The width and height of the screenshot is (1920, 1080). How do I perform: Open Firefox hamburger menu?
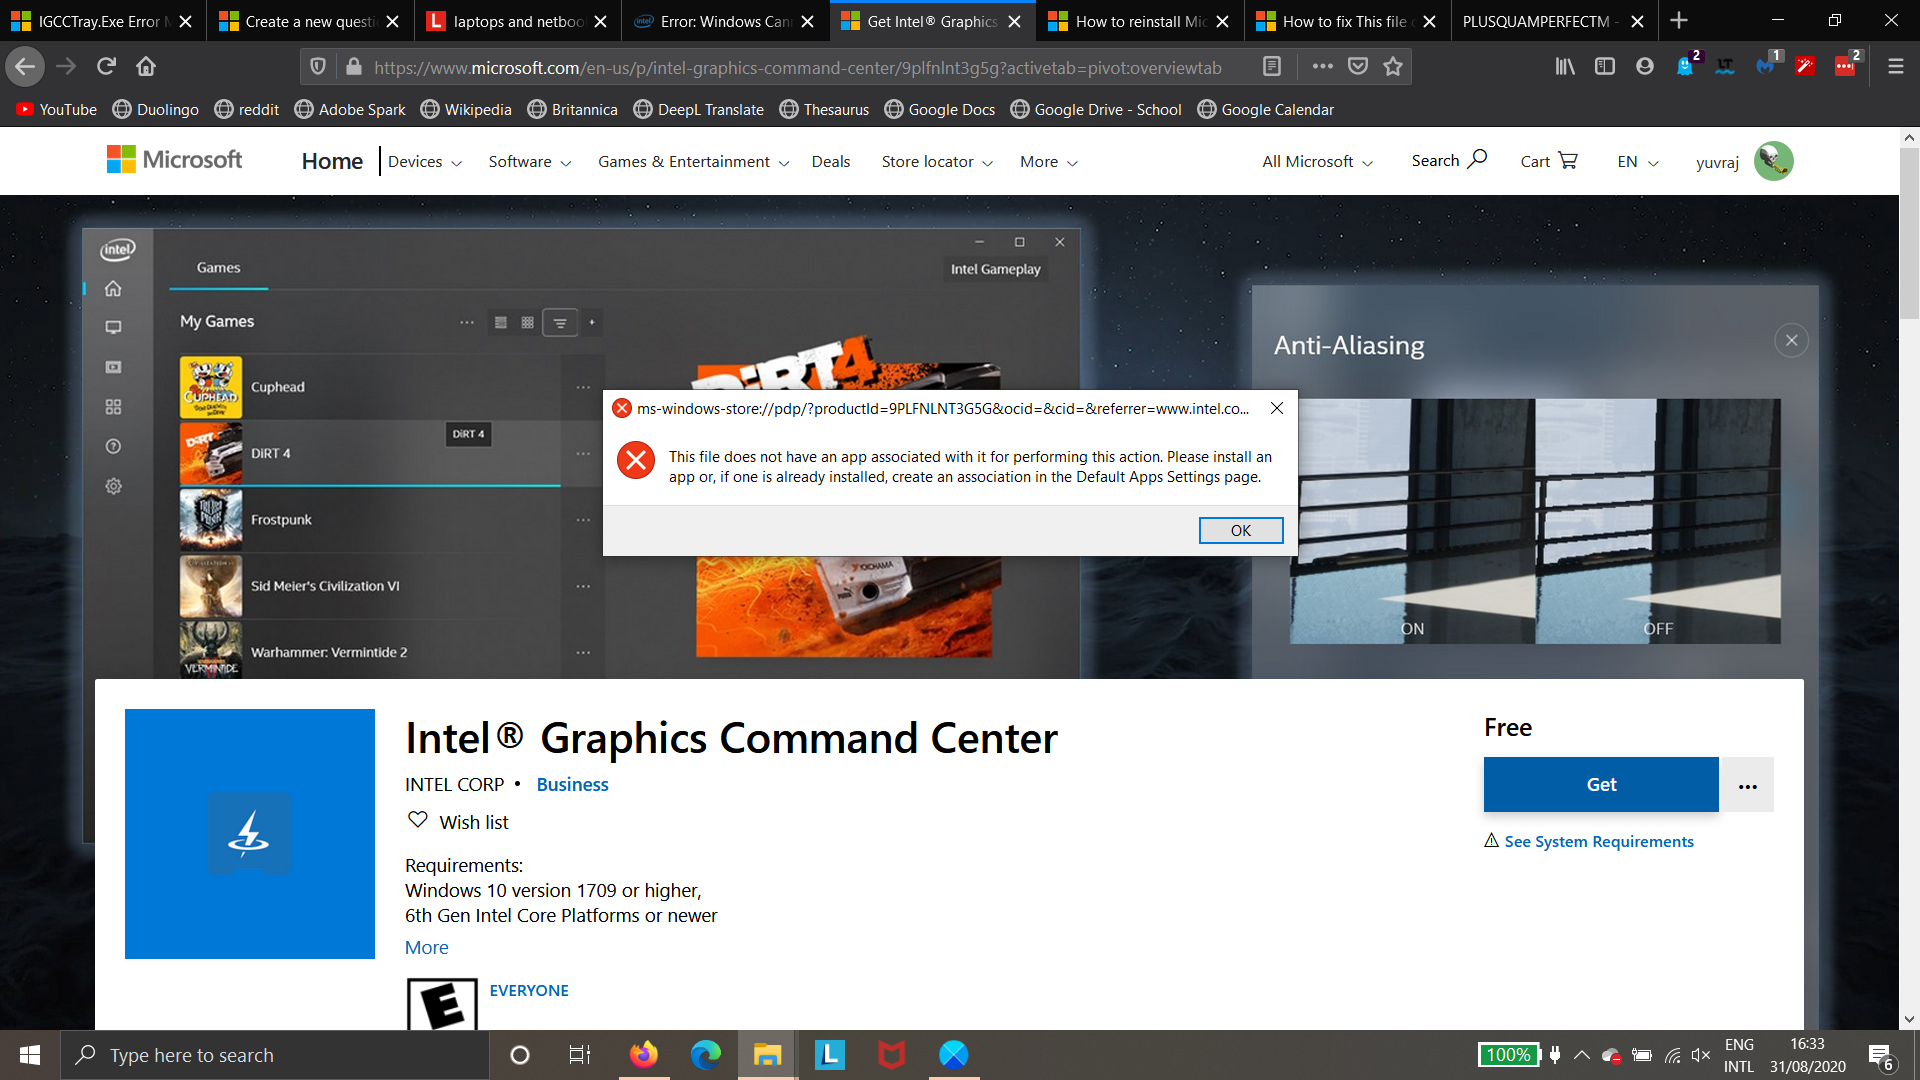1895,66
